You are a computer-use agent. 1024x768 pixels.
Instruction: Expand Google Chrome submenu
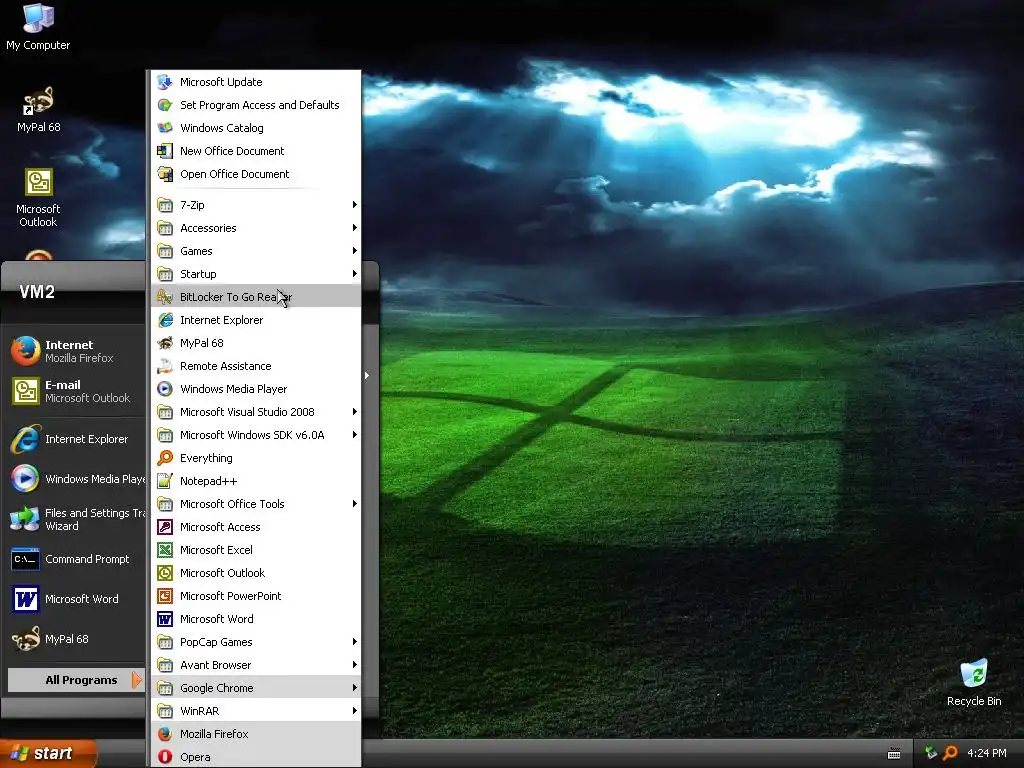256,688
